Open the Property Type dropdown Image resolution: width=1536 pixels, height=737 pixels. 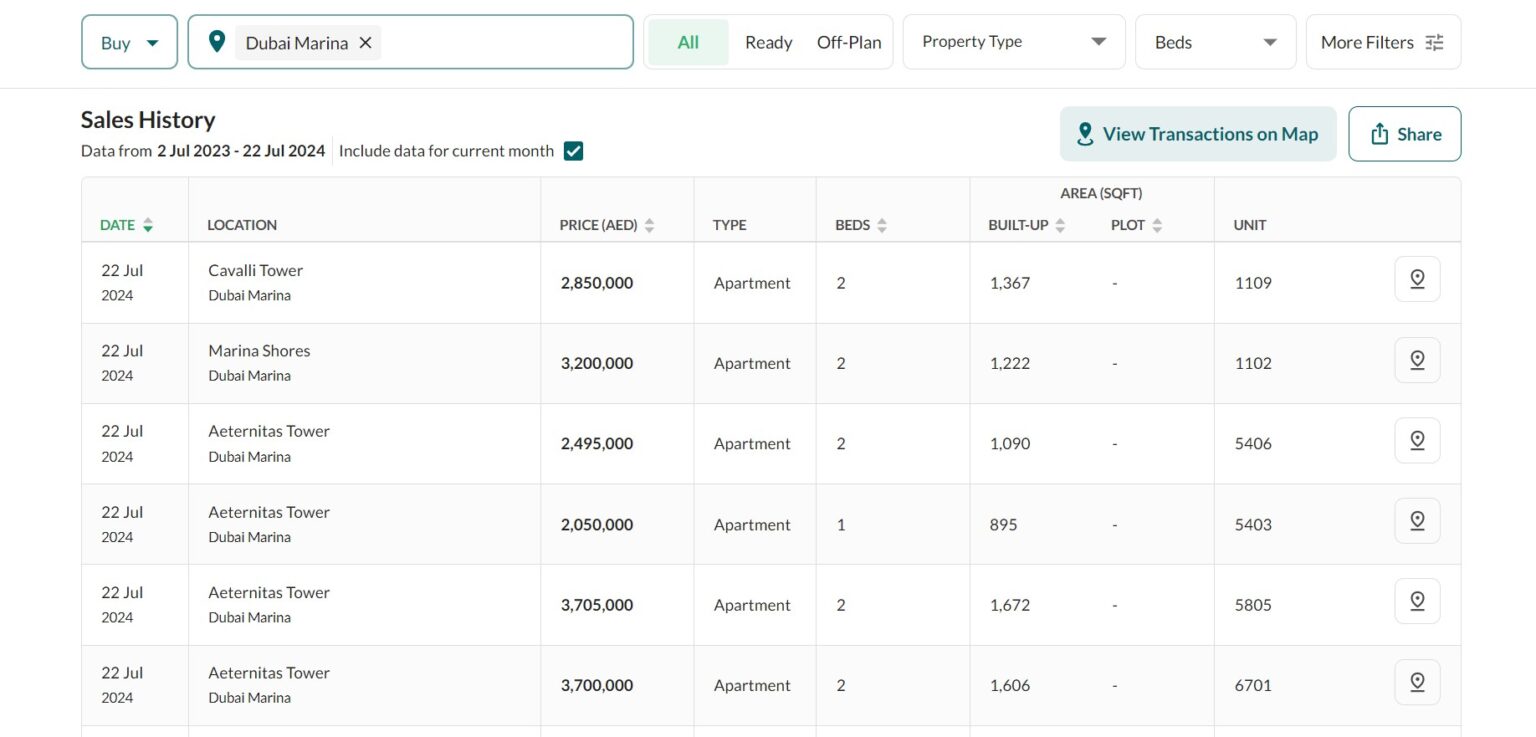click(x=1013, y=41)
